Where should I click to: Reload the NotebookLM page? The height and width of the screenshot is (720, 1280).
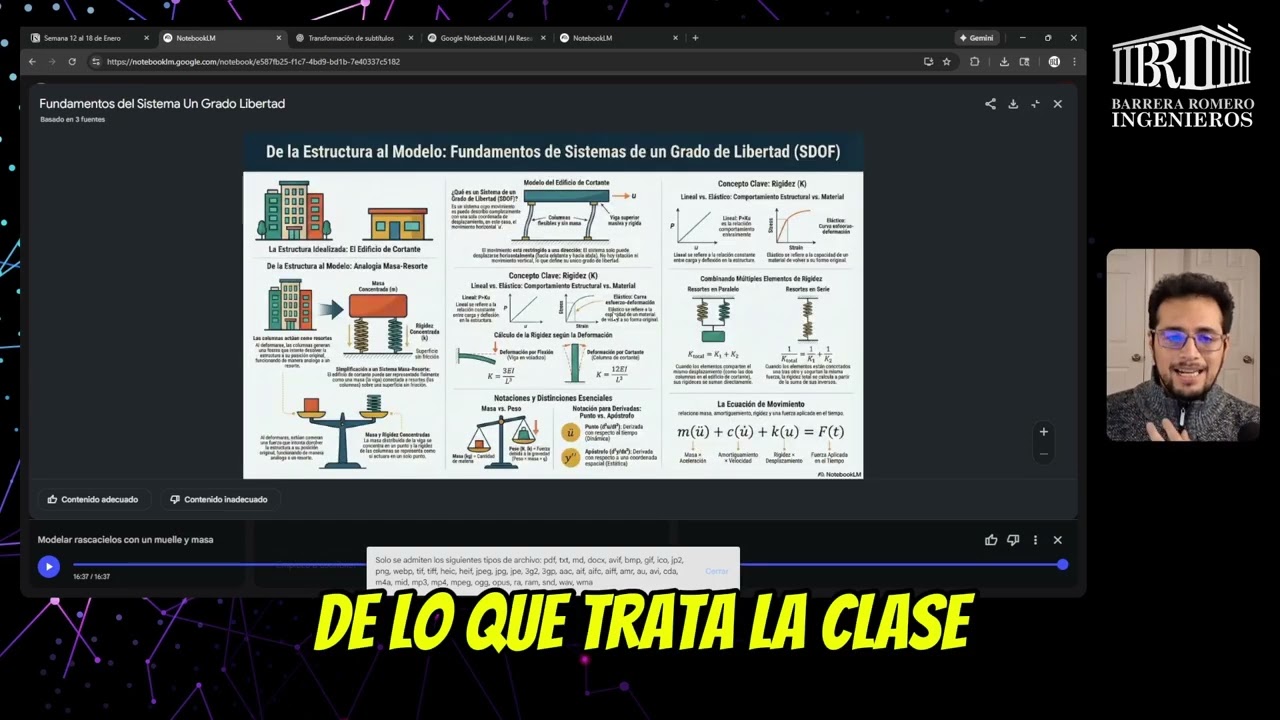click(x=72, y=62)
